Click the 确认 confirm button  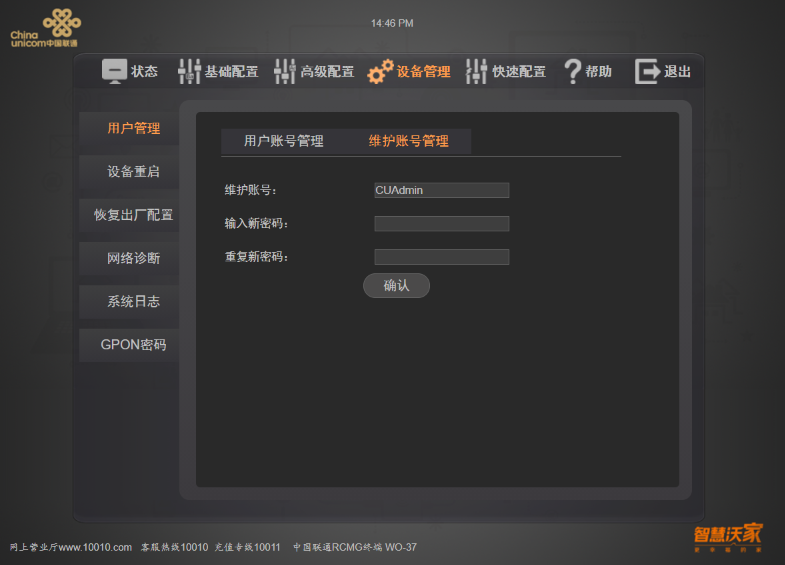coord(396,285)
